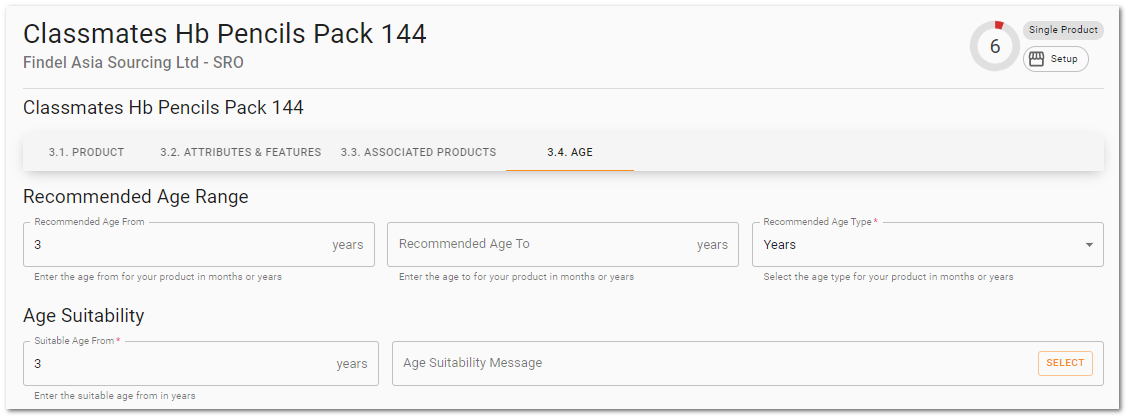Click the Recommended Age To field
The width and height of the screenshot is (1129, 419).
tap(563, 245)
